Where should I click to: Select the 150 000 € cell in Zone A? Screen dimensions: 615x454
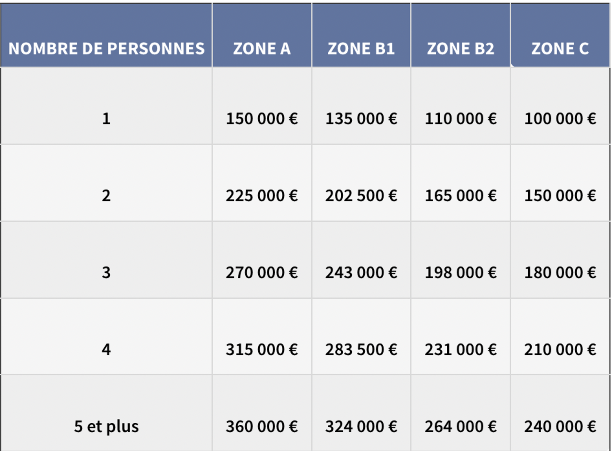(262, 119)
